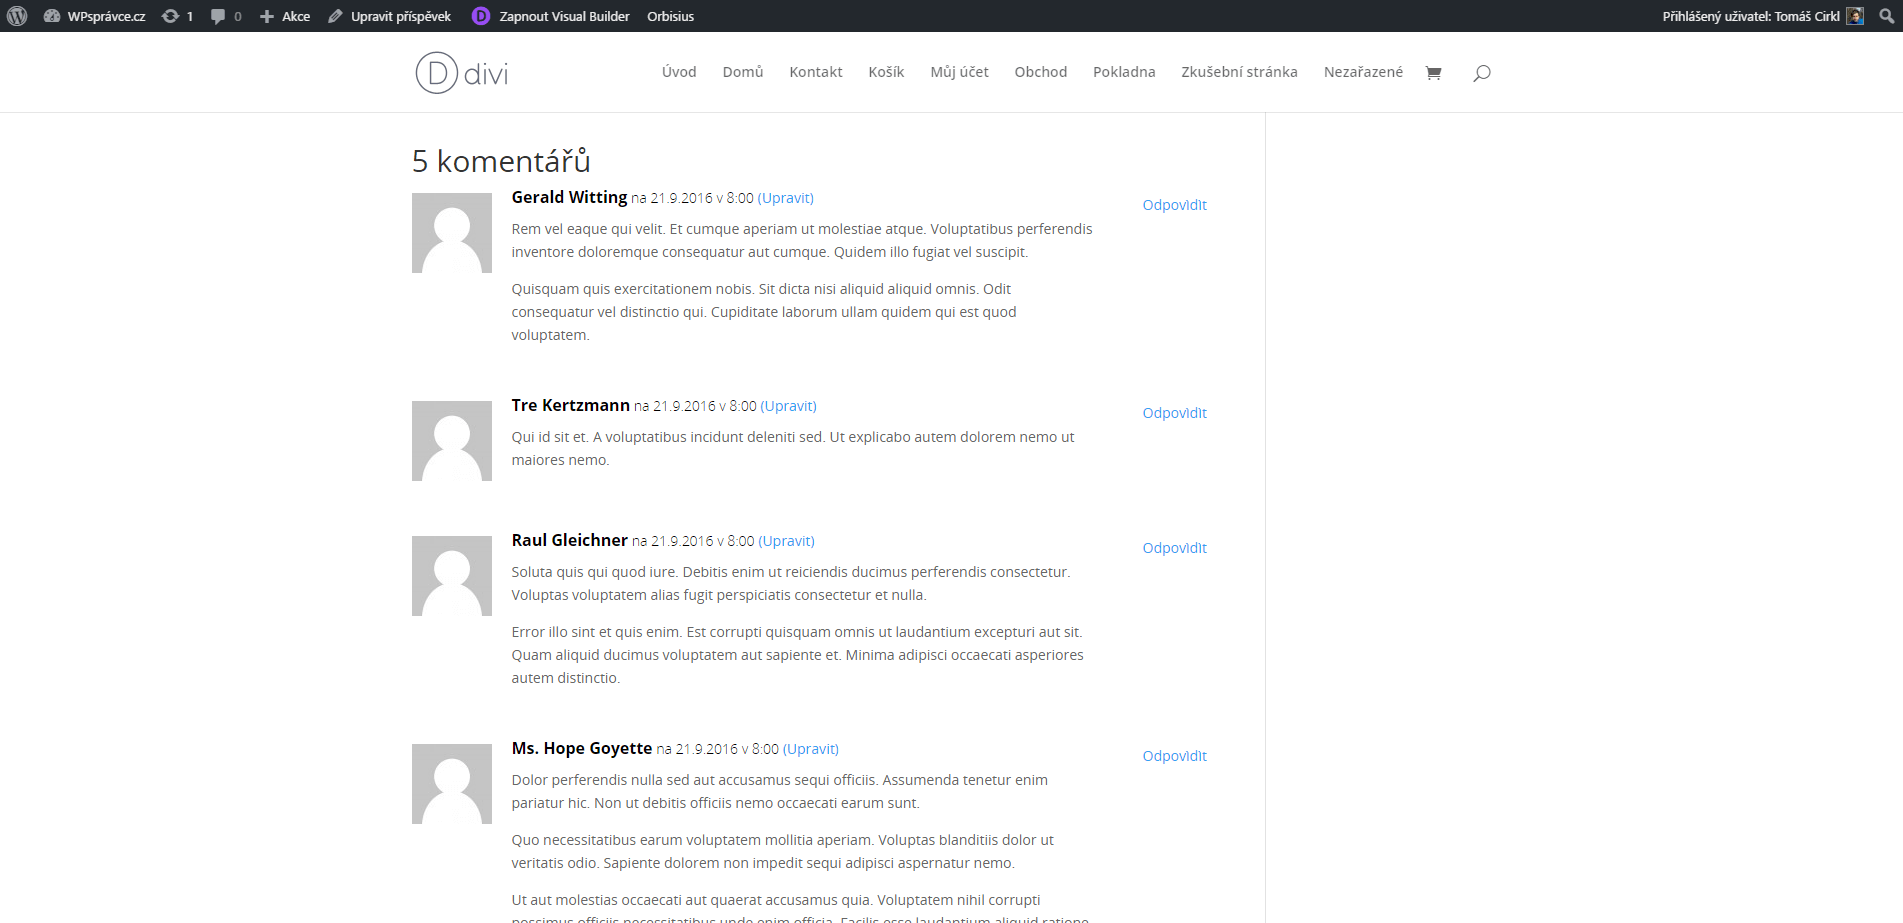Click the site search icon in header
The image size is (1903, 923).
click(1482, 73)
